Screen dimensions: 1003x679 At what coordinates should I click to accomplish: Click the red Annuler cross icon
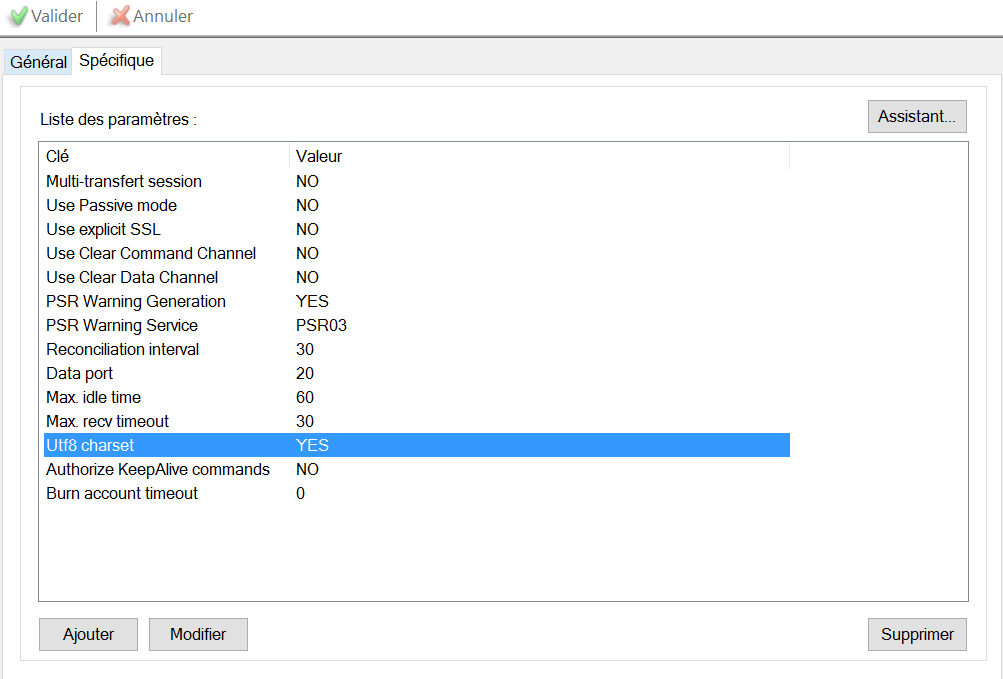(120, 16)
